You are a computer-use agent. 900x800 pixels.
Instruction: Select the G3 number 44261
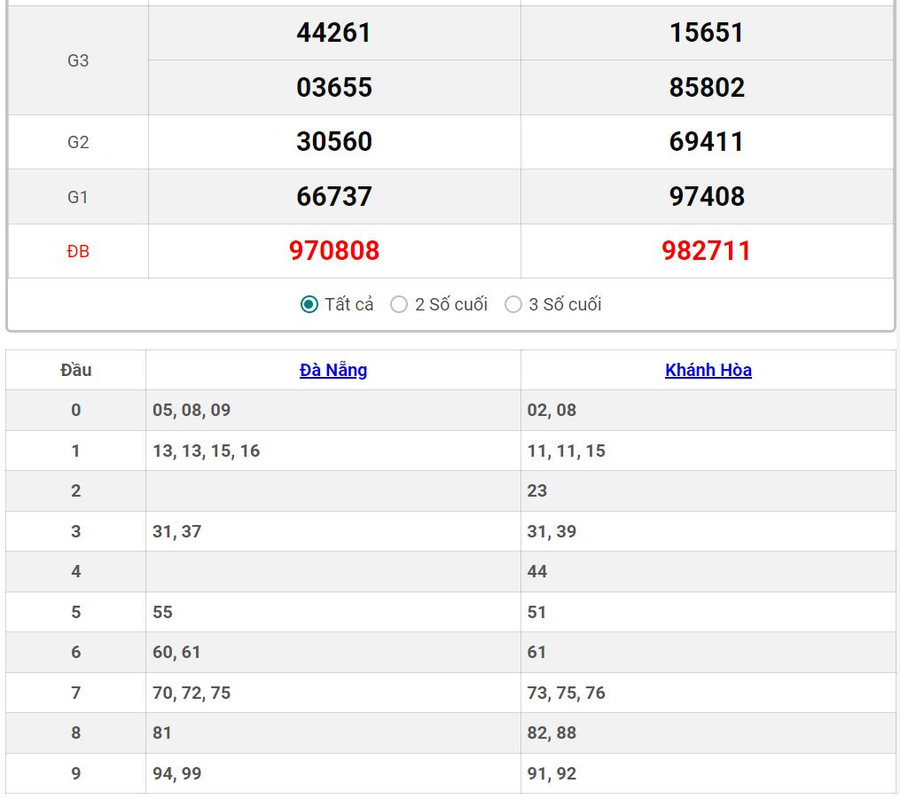click(334, 33)
